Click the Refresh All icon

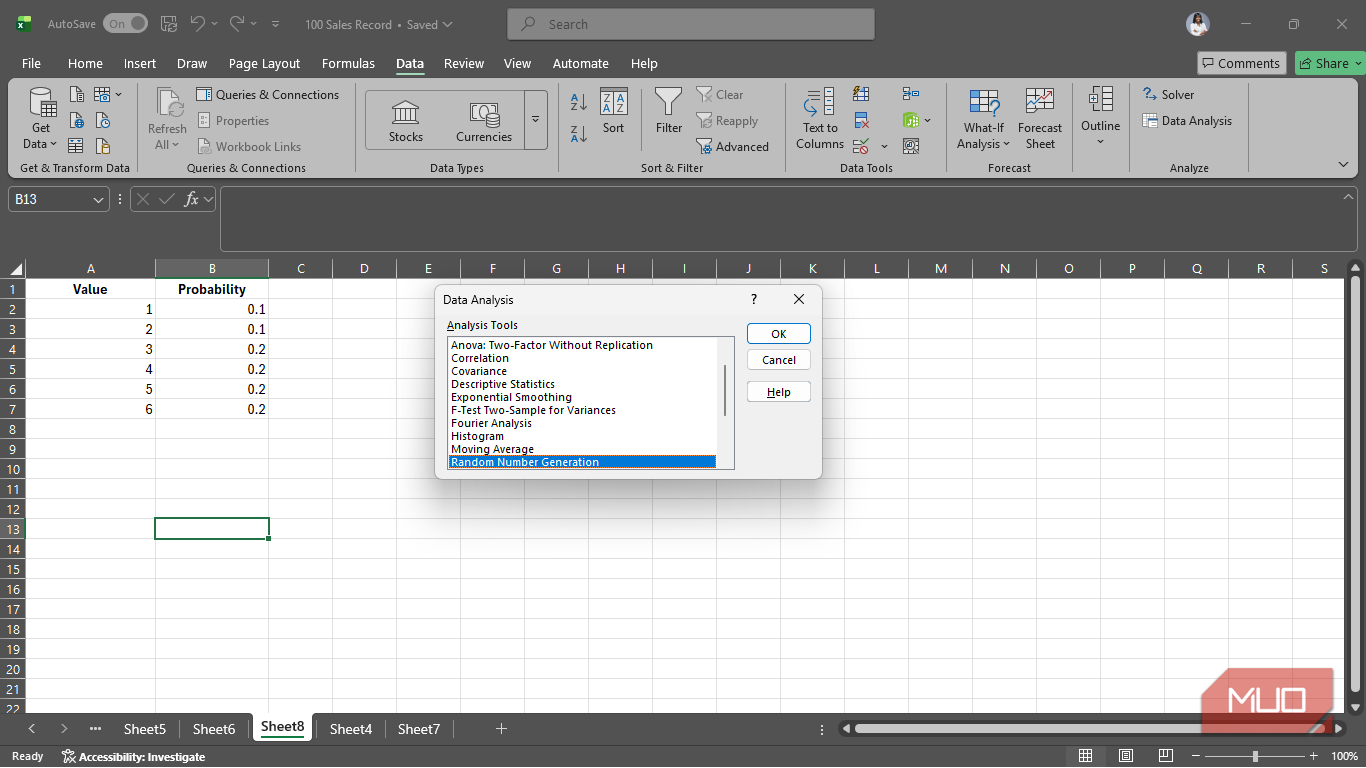[x=167, y=118]
